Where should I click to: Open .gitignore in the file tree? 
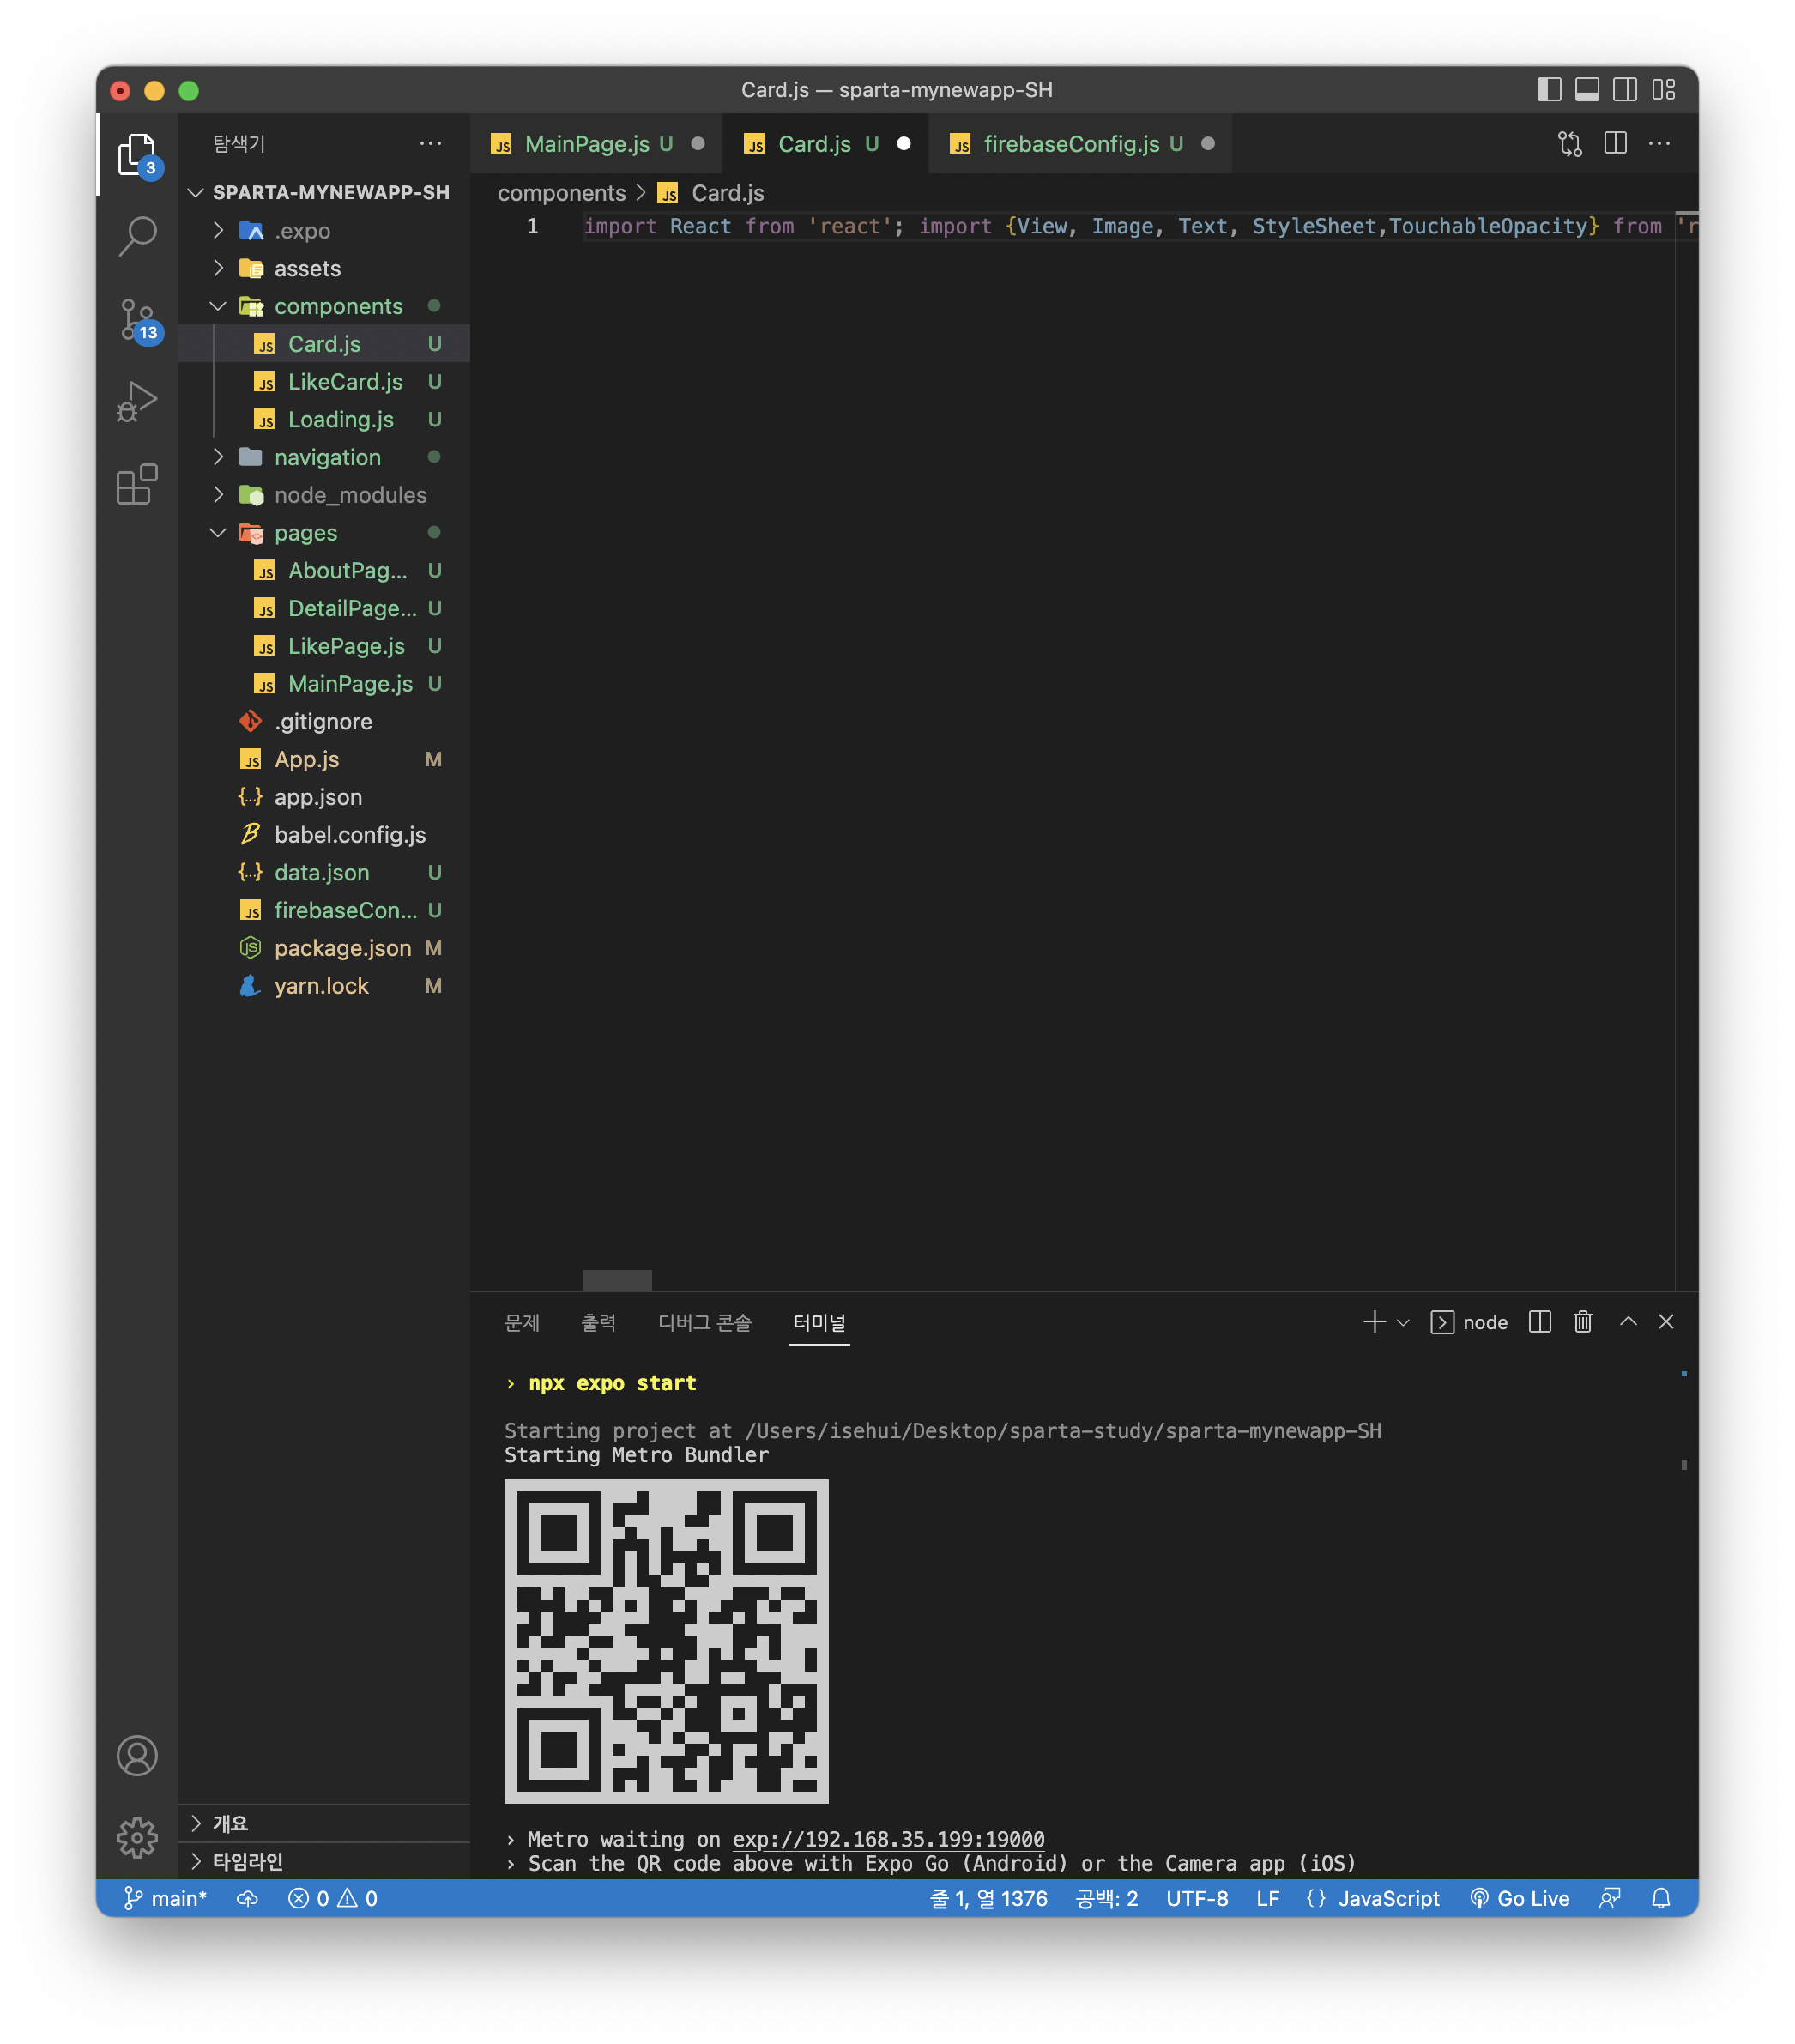(x=324, y=721)
